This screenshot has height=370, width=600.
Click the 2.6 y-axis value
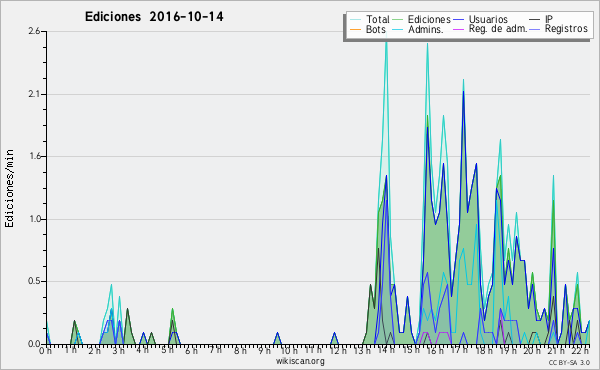coord(34,31)
